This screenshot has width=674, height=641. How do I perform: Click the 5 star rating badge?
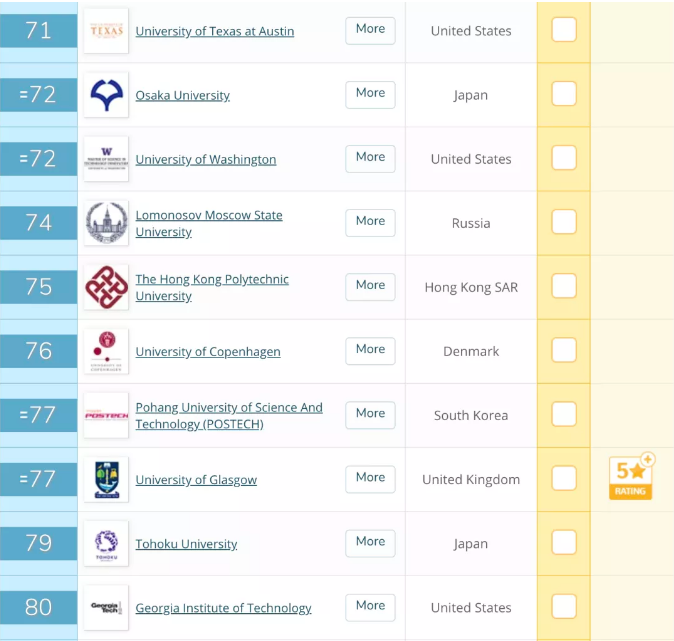coord(631,477)
